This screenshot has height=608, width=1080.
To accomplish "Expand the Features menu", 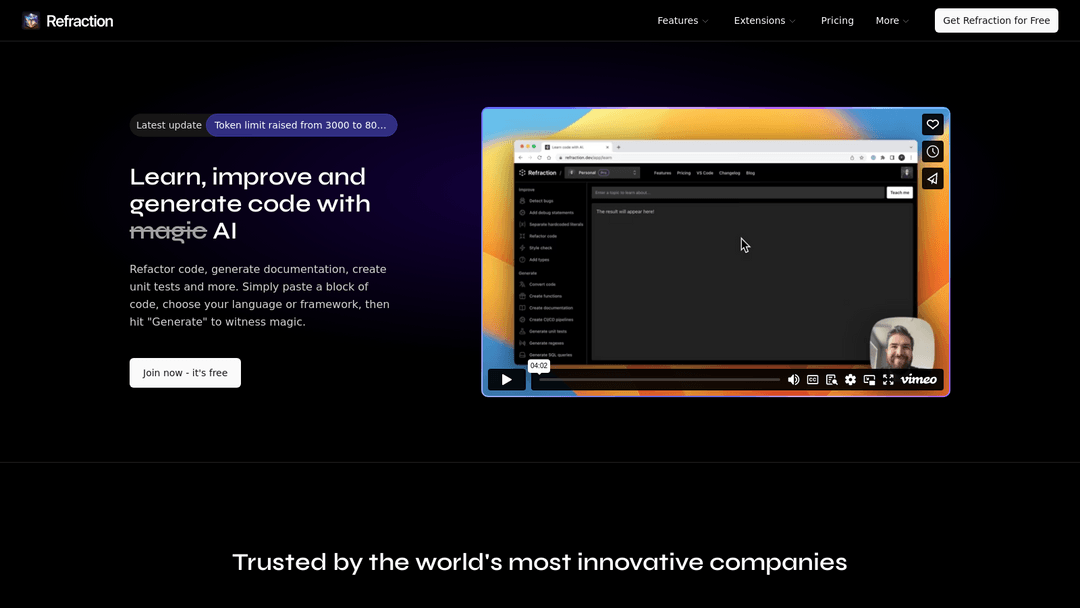I will (683, 21).
